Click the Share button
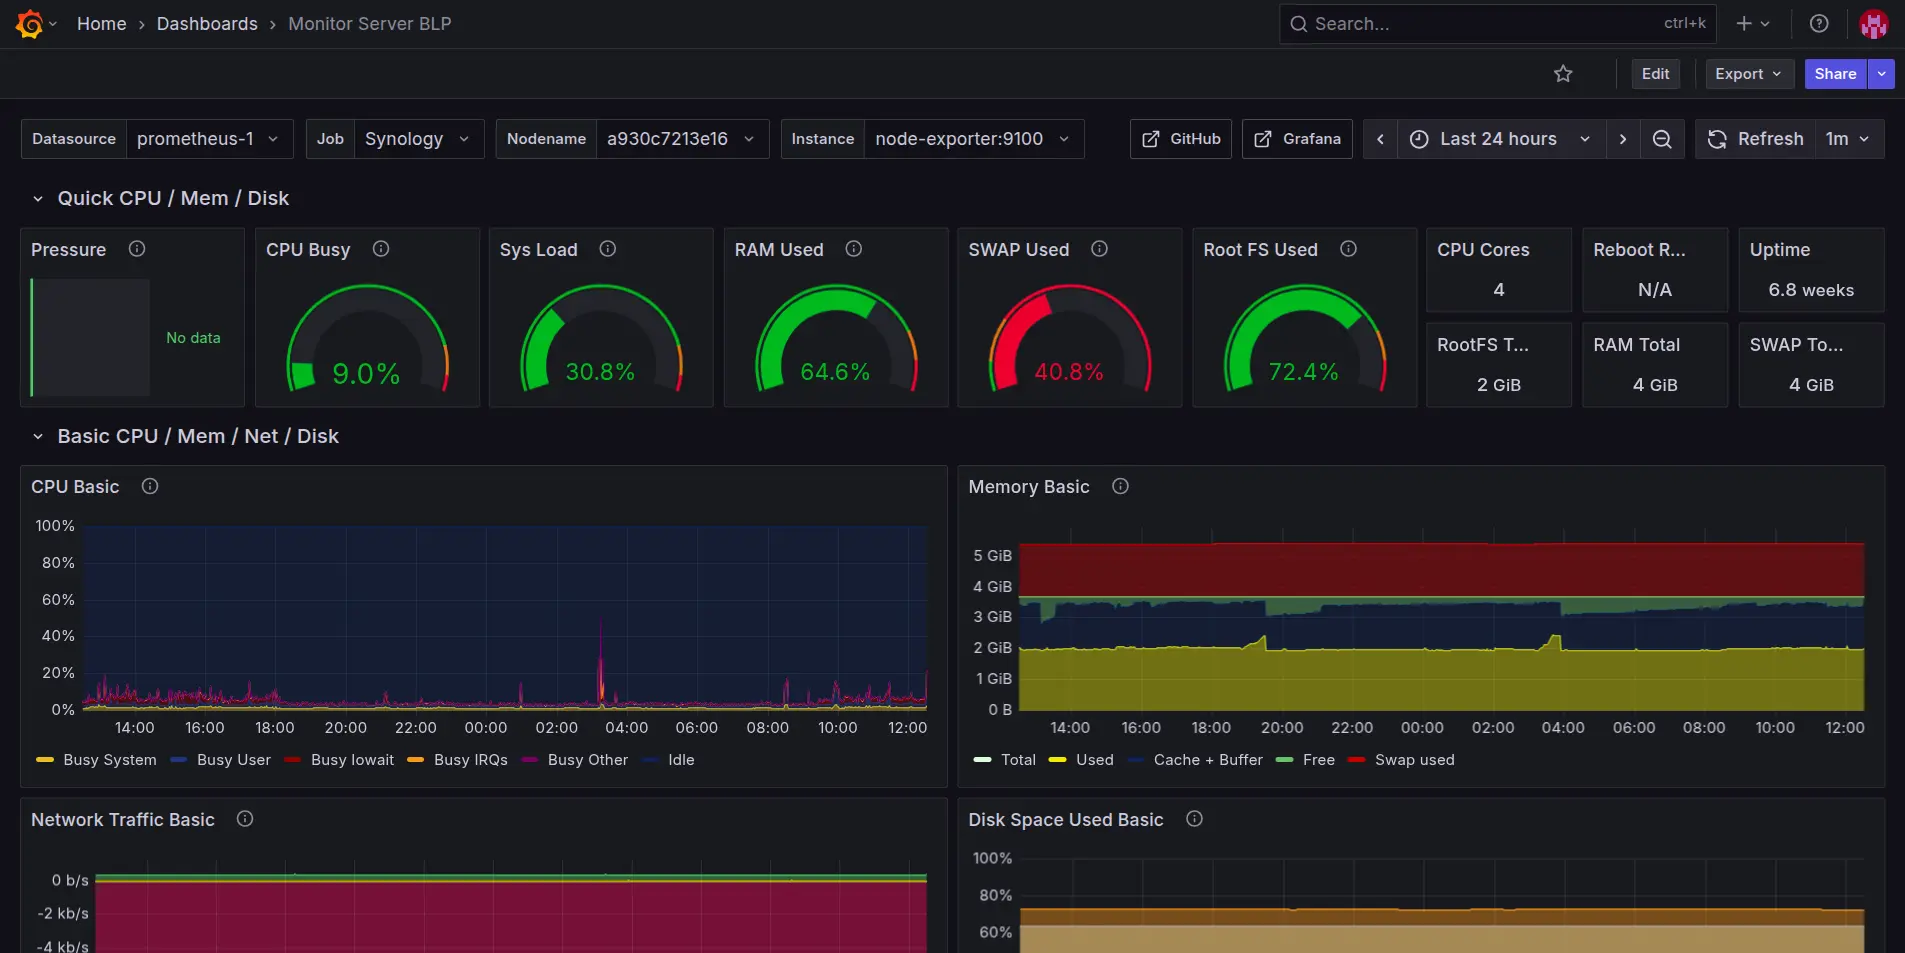The height and width of the screenshot is (953, 1905). (x=1835, y=74)
